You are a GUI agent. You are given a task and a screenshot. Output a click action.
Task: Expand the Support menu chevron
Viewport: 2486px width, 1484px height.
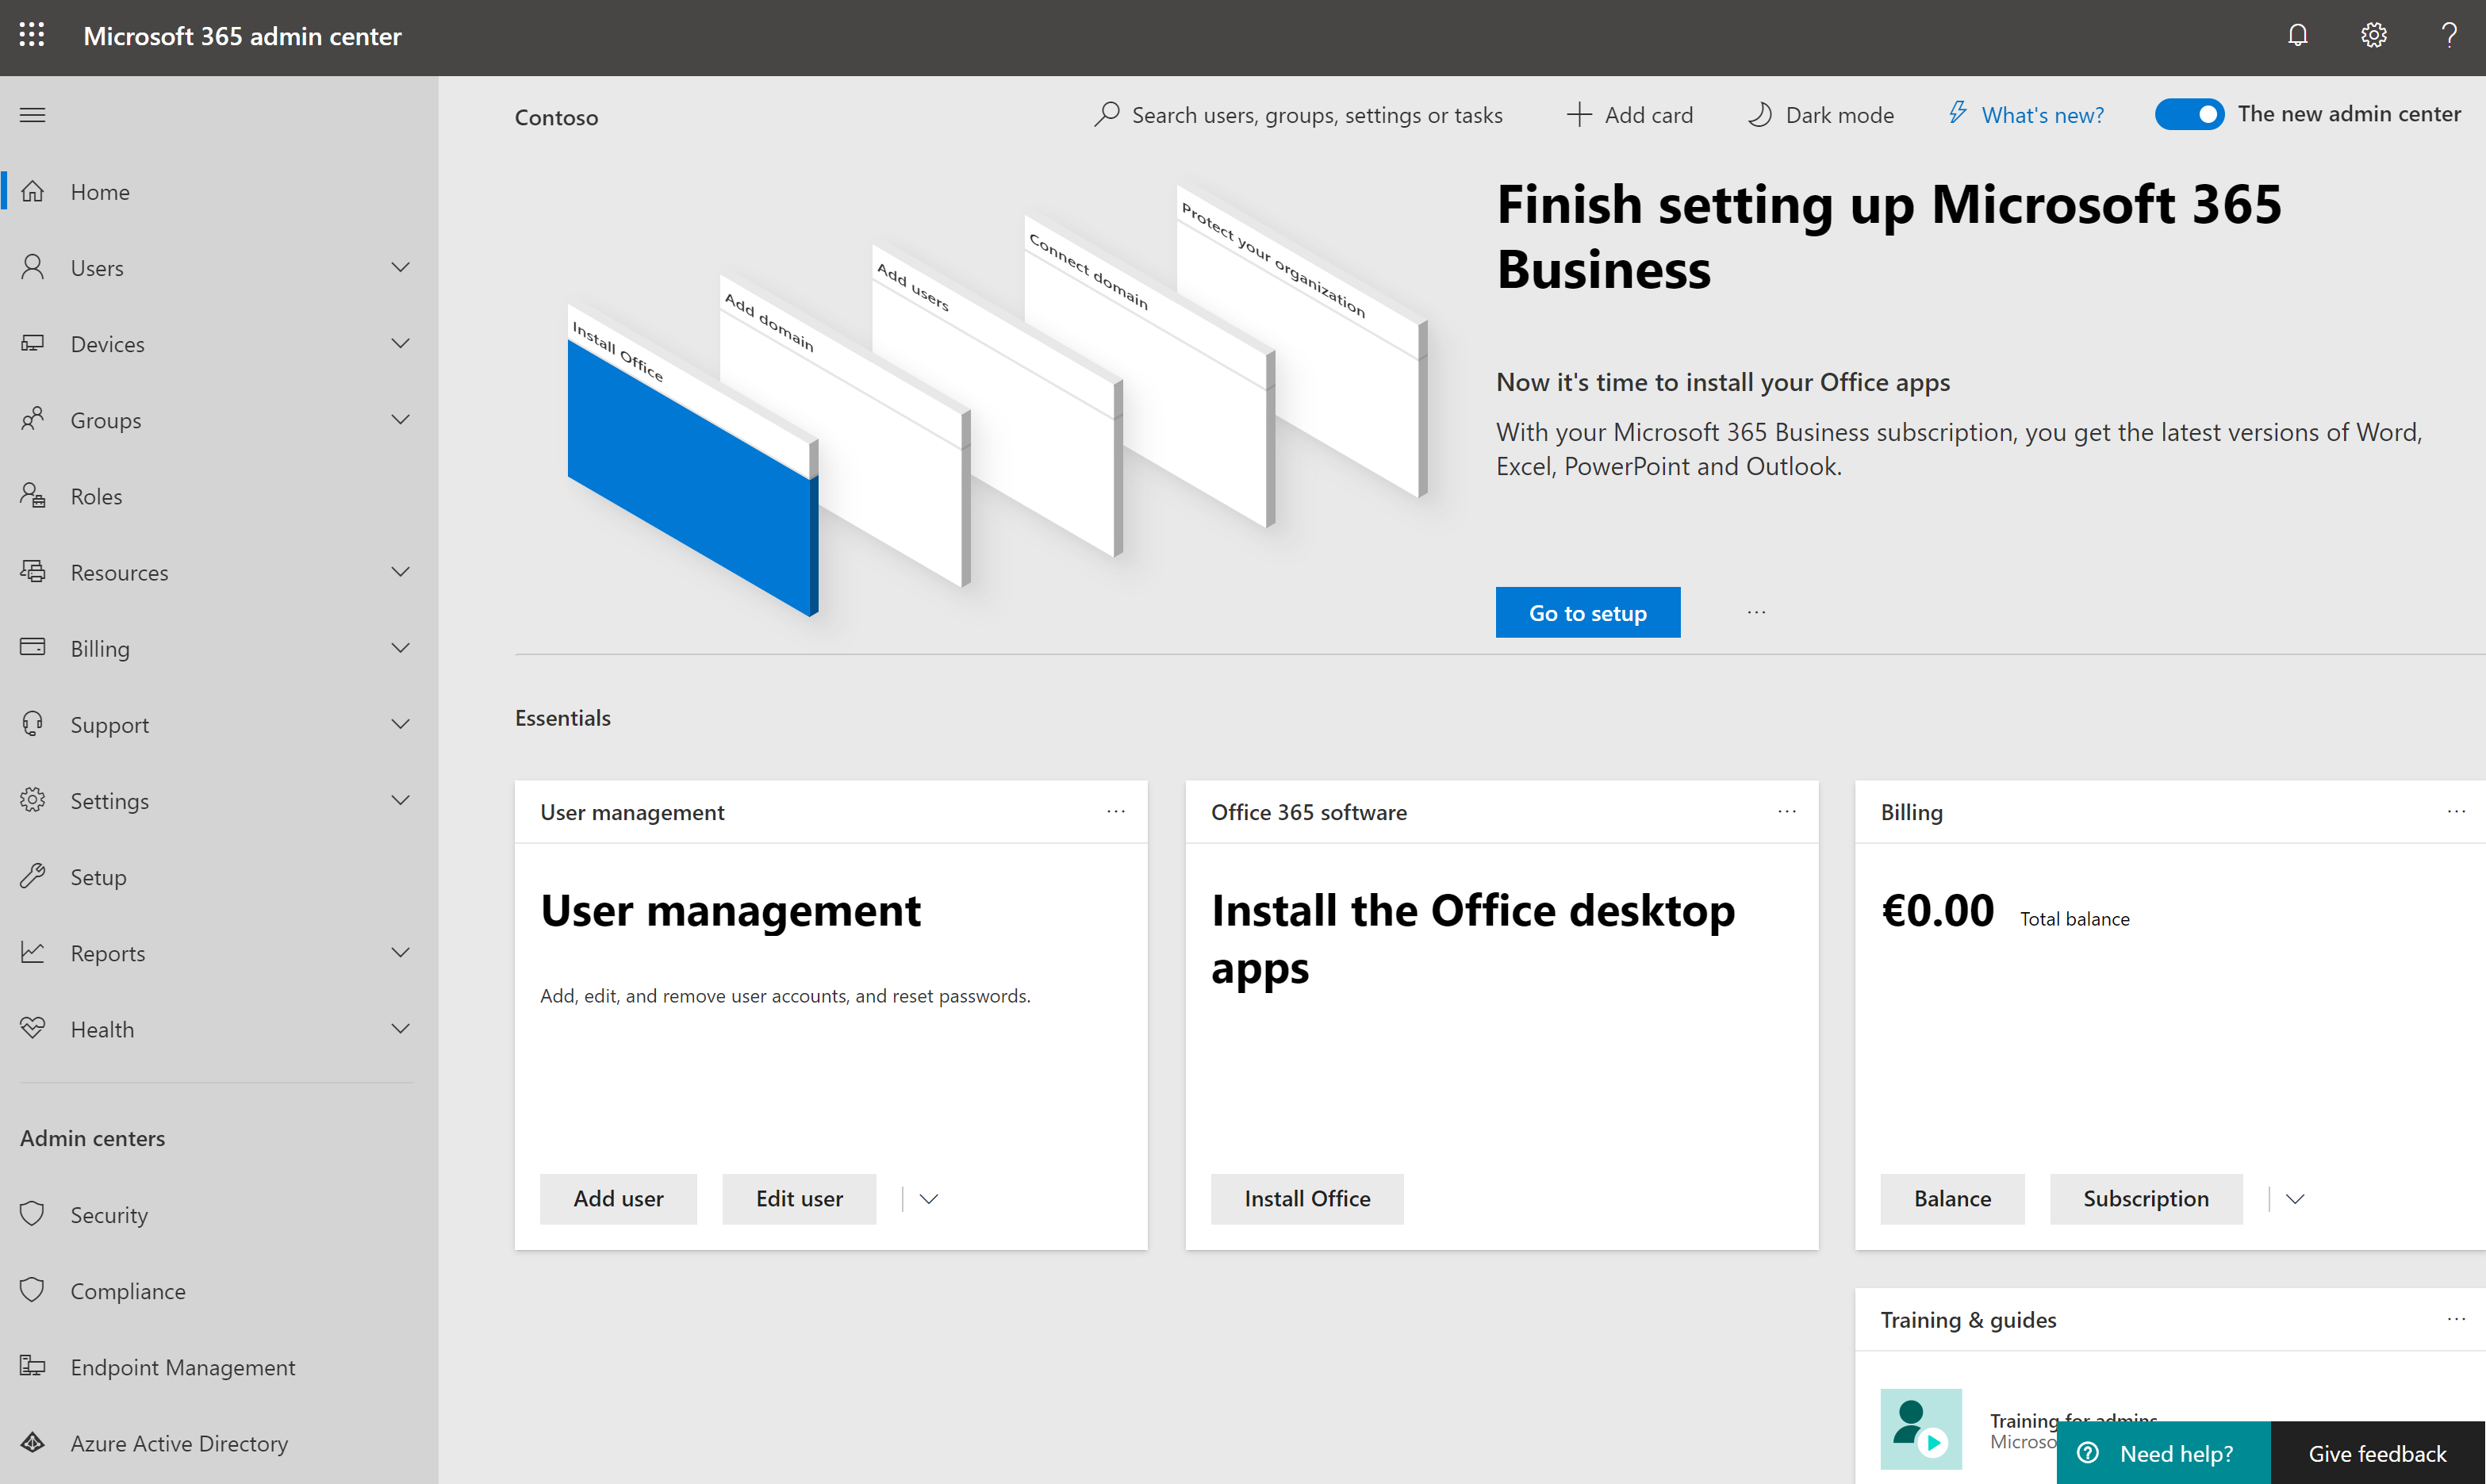(401, 723)
